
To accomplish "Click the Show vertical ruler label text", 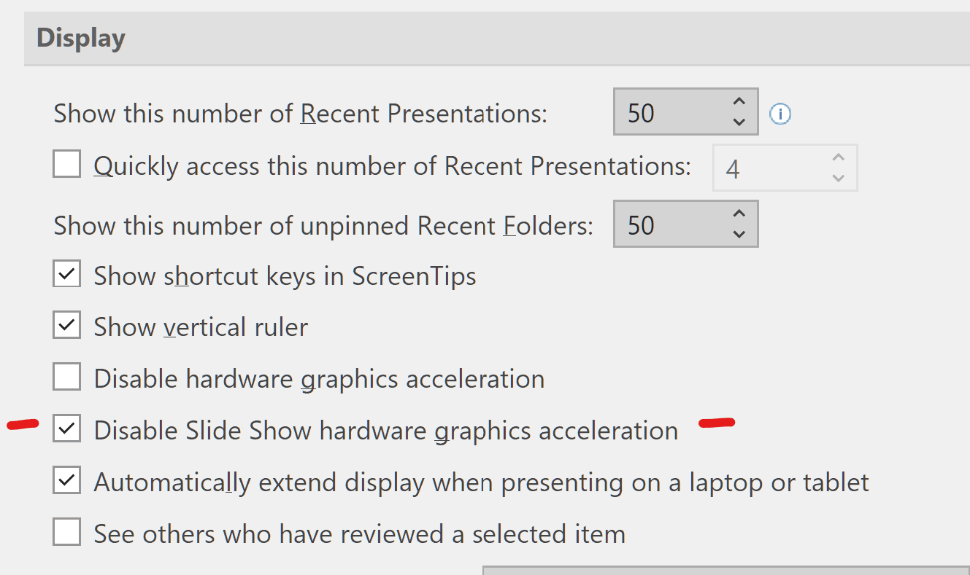I will pos(200,327).
